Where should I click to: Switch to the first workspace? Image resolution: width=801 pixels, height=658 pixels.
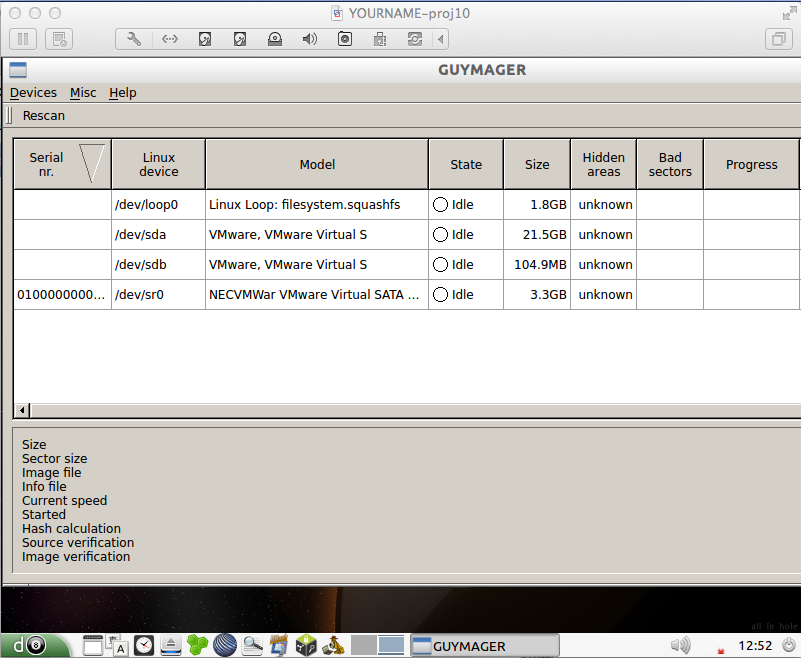(363, 645)
